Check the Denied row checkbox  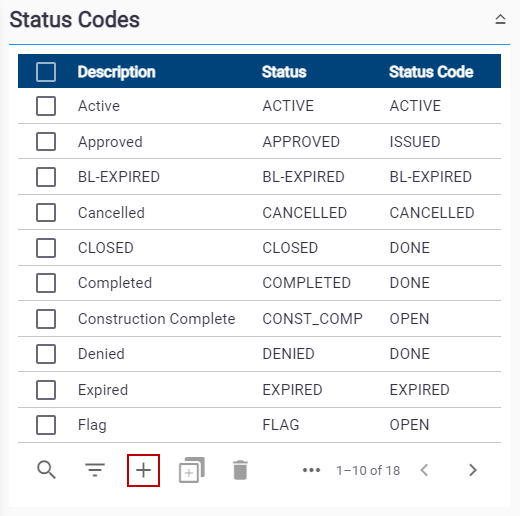[x=46, y=354]
